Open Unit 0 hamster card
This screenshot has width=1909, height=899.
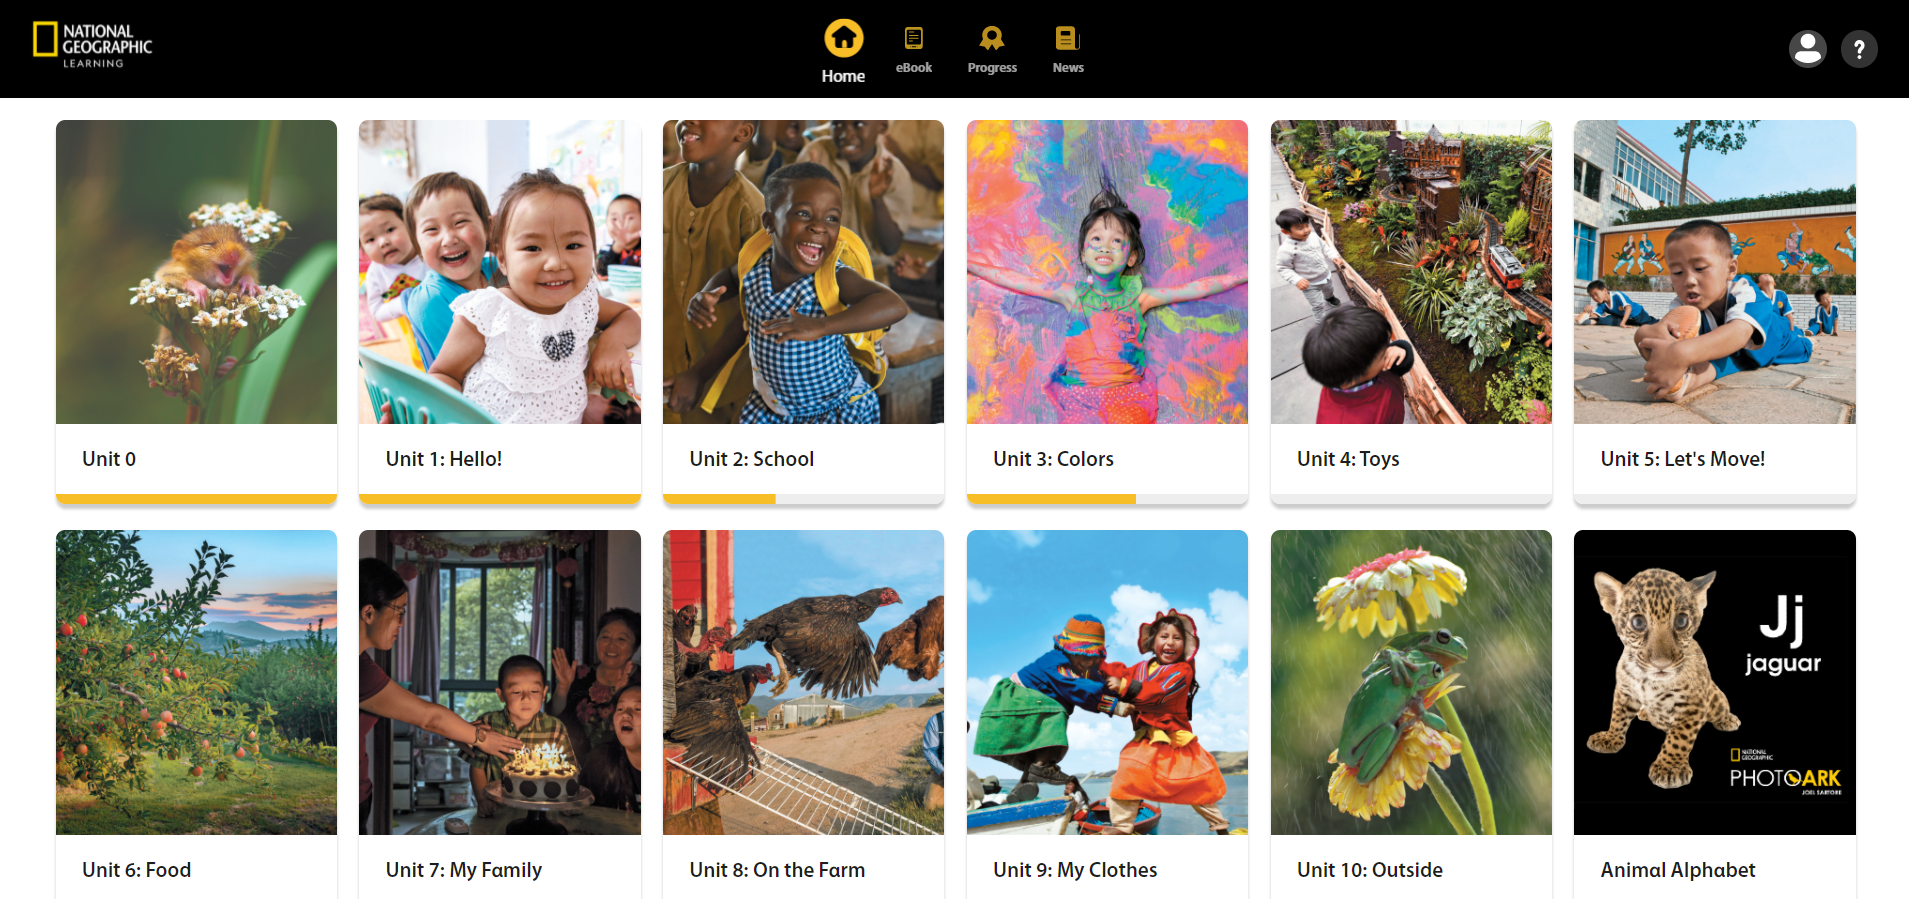196,312
